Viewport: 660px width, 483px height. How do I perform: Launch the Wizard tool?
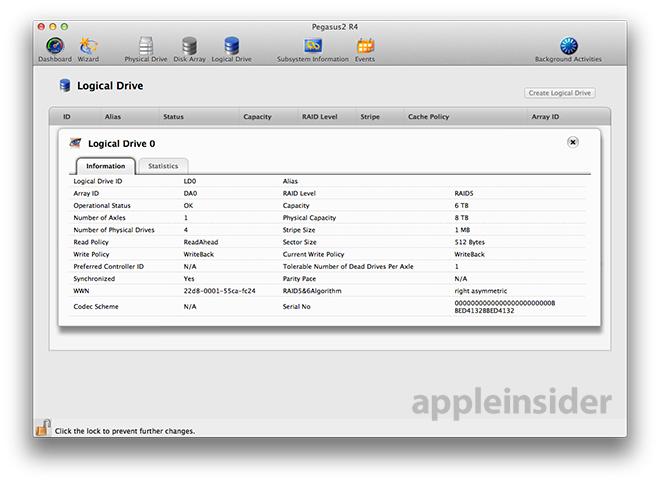pos(88,49)
